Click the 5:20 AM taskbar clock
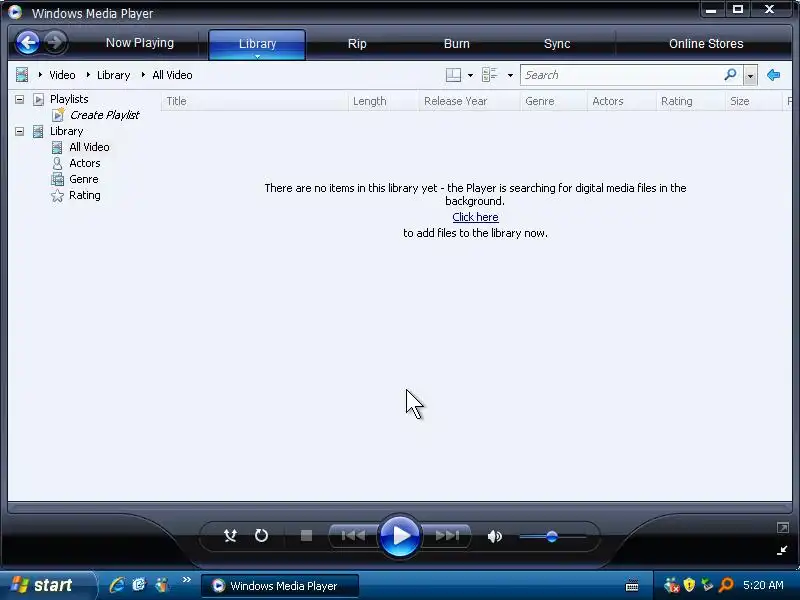Image resolution: width=800 pixels, height=600 pixels. point(763,585)
